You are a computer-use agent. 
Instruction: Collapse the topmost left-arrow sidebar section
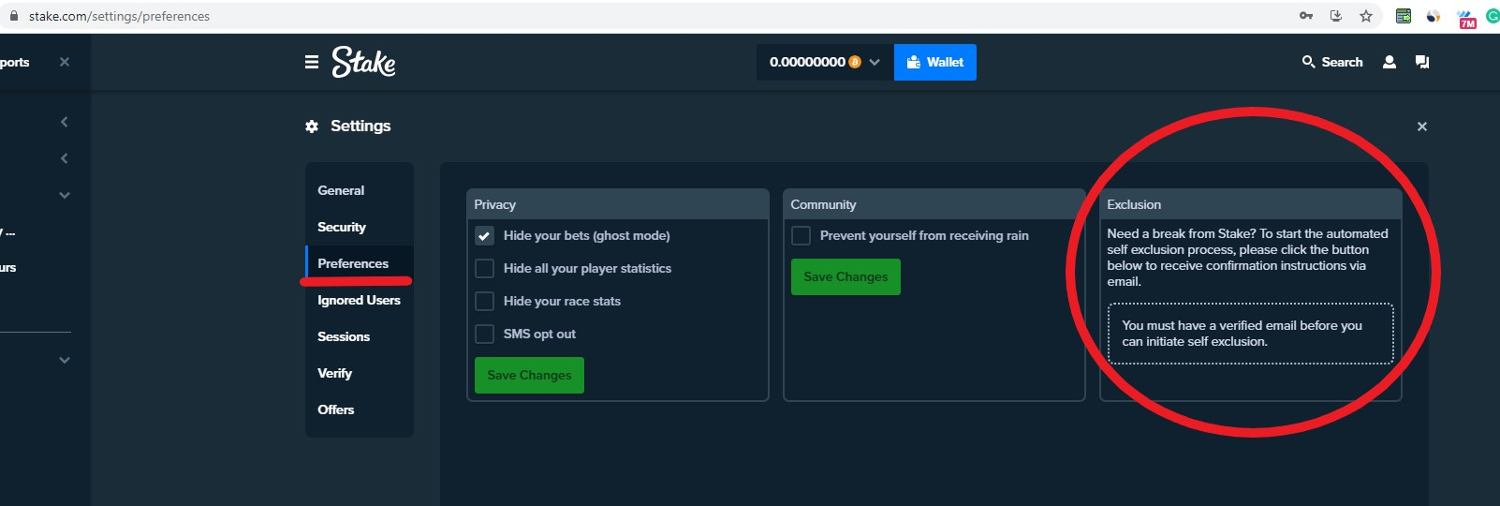click(64, 122)
